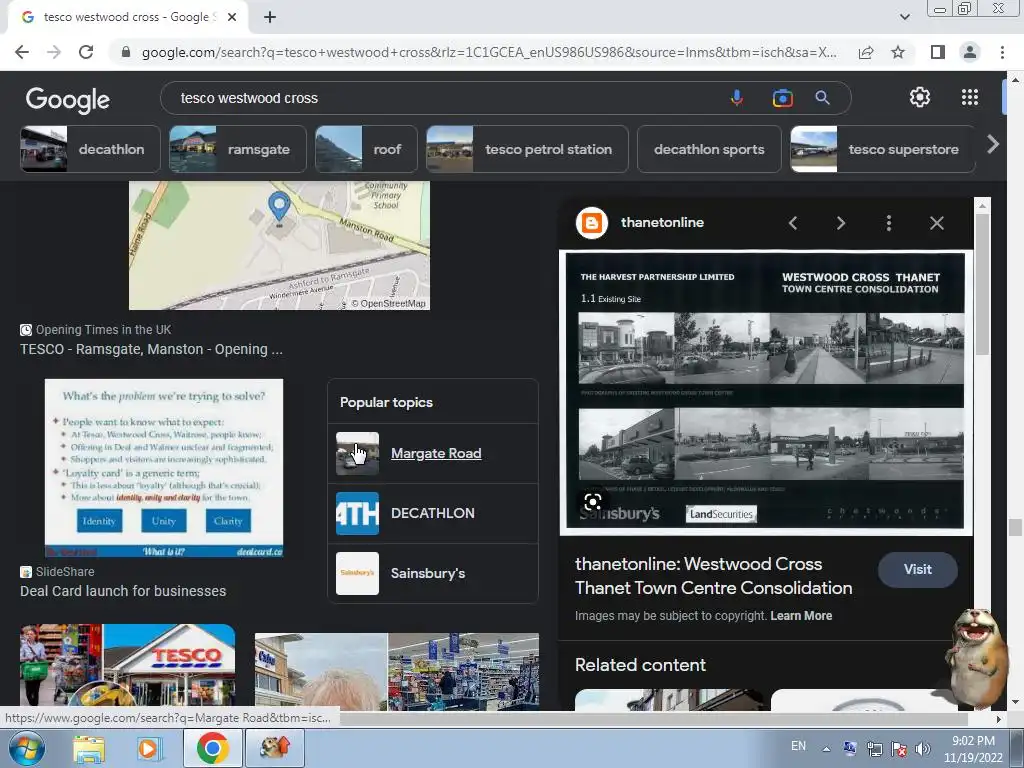The height and width of the screenshot is (768, 1024).
Task: Click the magnifier search button
Action: coord(822,98)
